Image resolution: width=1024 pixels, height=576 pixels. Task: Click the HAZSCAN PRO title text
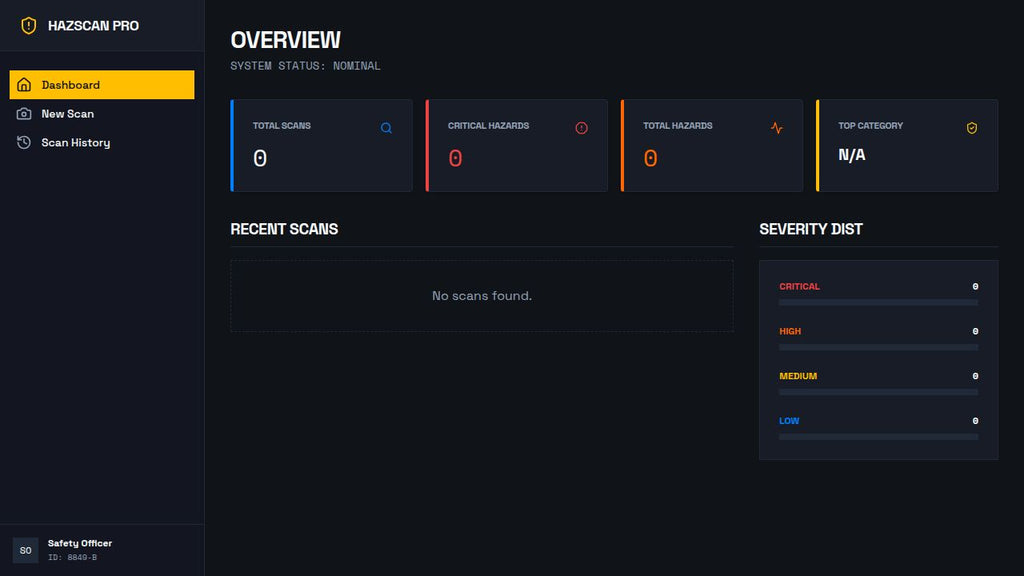(93, 26)
